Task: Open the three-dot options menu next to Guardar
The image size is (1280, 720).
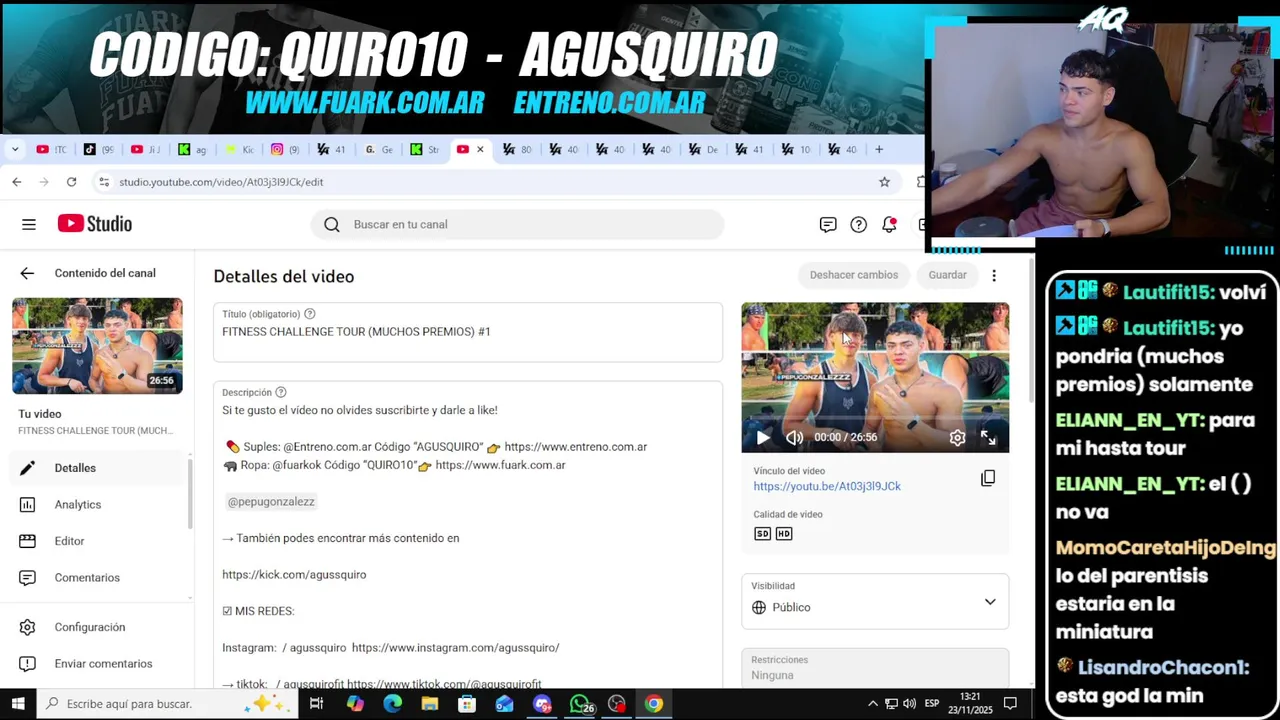Action: click(993, 275)
